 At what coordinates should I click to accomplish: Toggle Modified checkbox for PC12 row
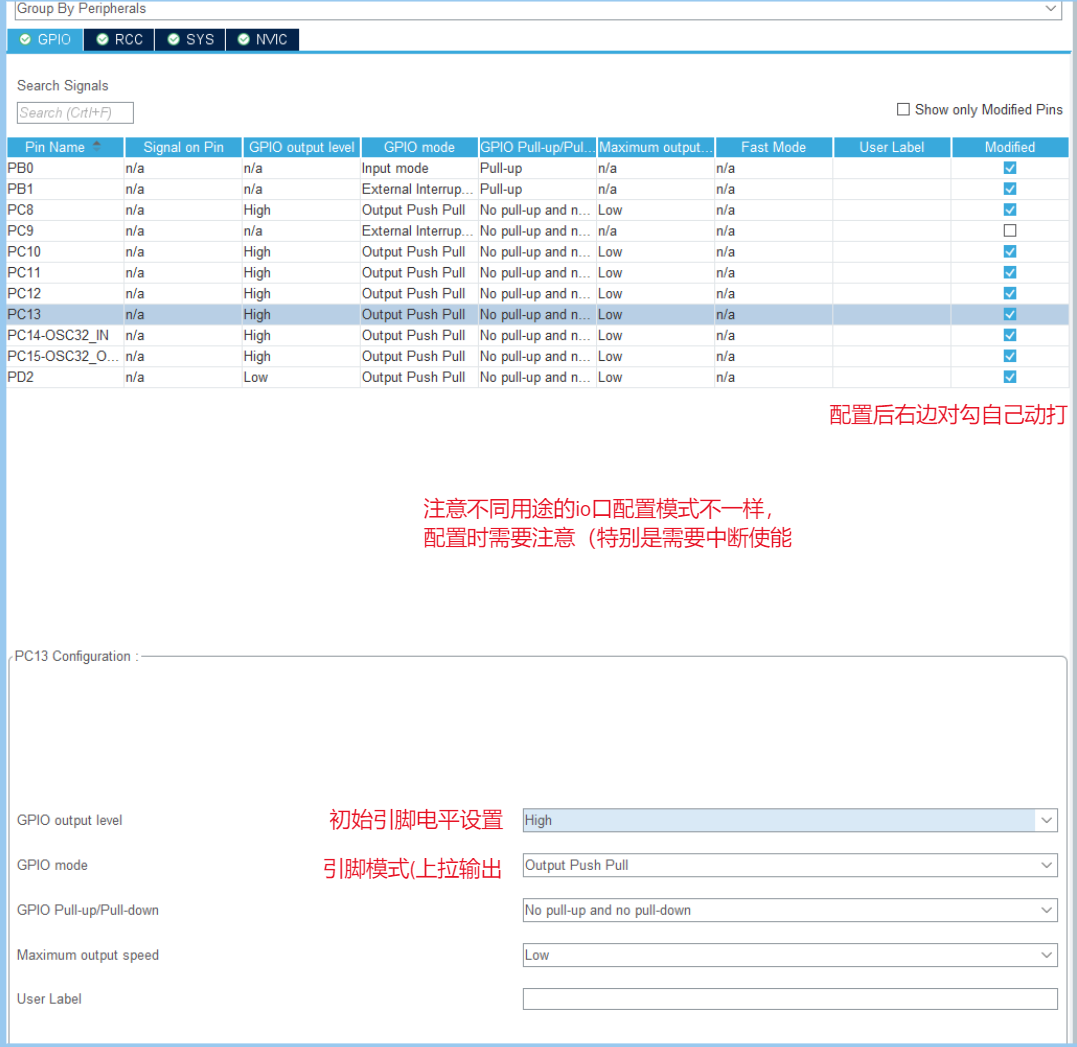point(1010,293)
